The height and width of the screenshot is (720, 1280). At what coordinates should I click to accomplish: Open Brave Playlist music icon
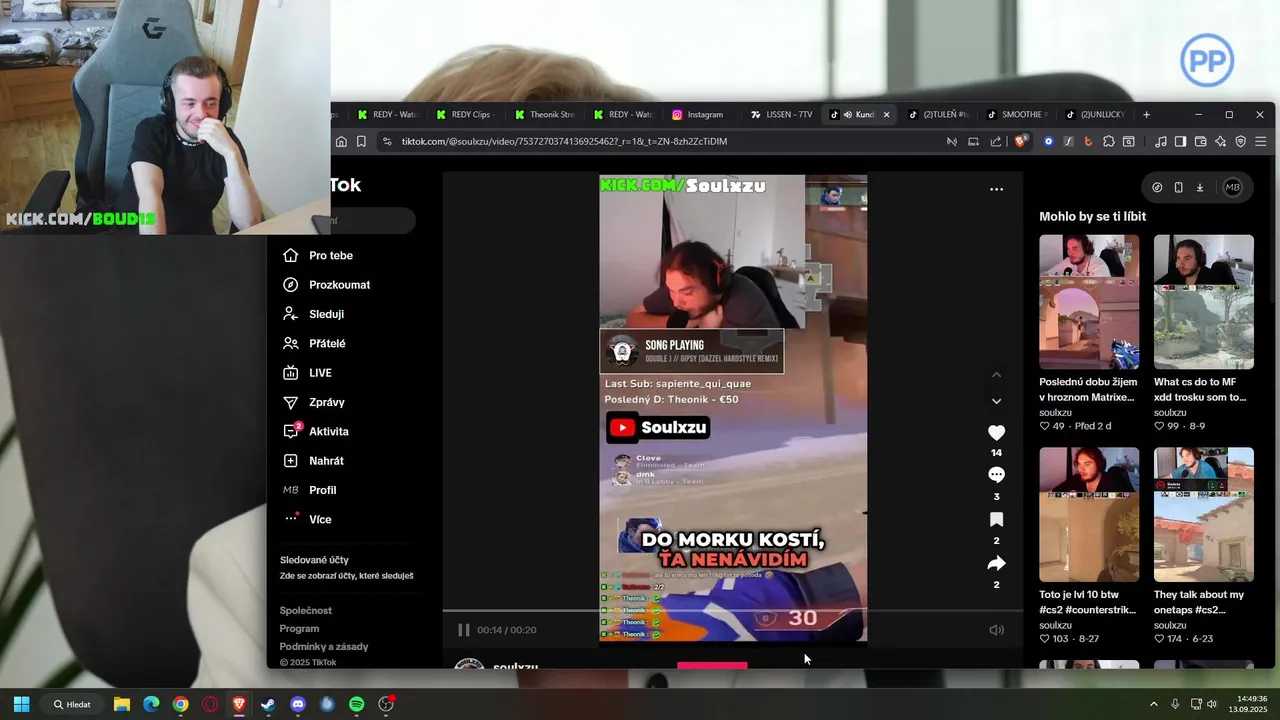pos(1160,142)
